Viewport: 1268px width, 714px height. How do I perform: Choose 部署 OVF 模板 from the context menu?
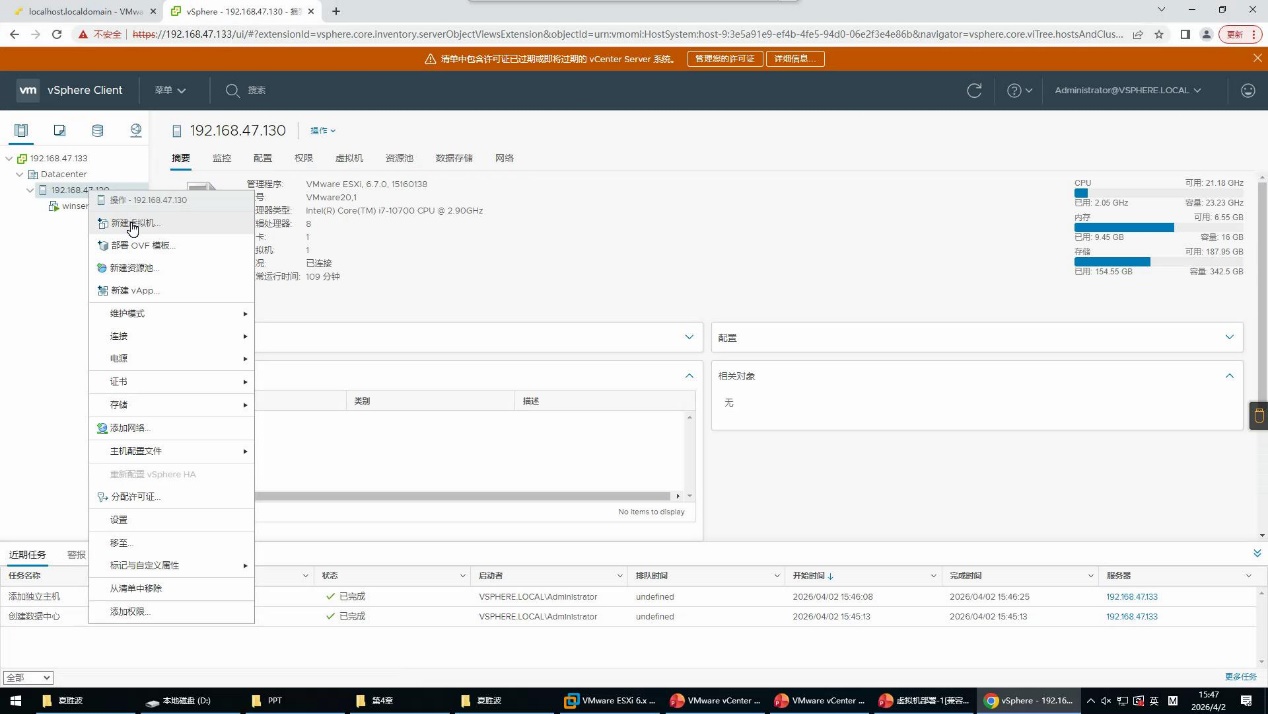click(x=171, y=245)
